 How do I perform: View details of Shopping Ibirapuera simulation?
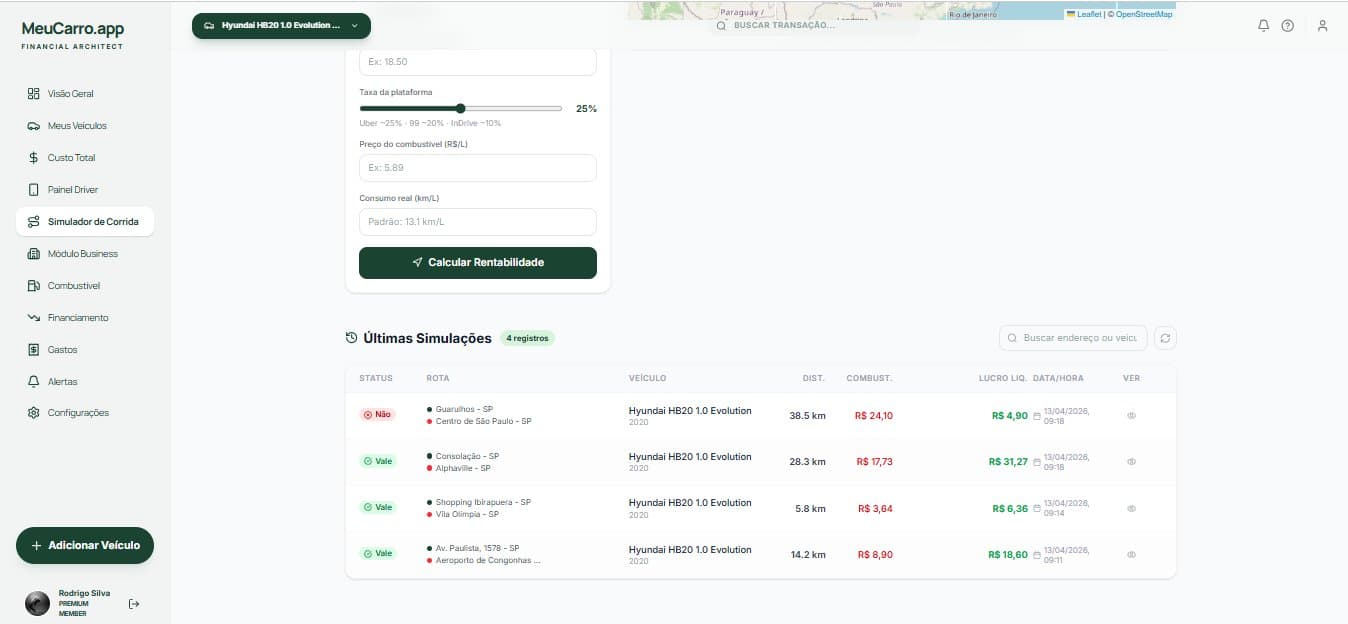pos(1131,509)
